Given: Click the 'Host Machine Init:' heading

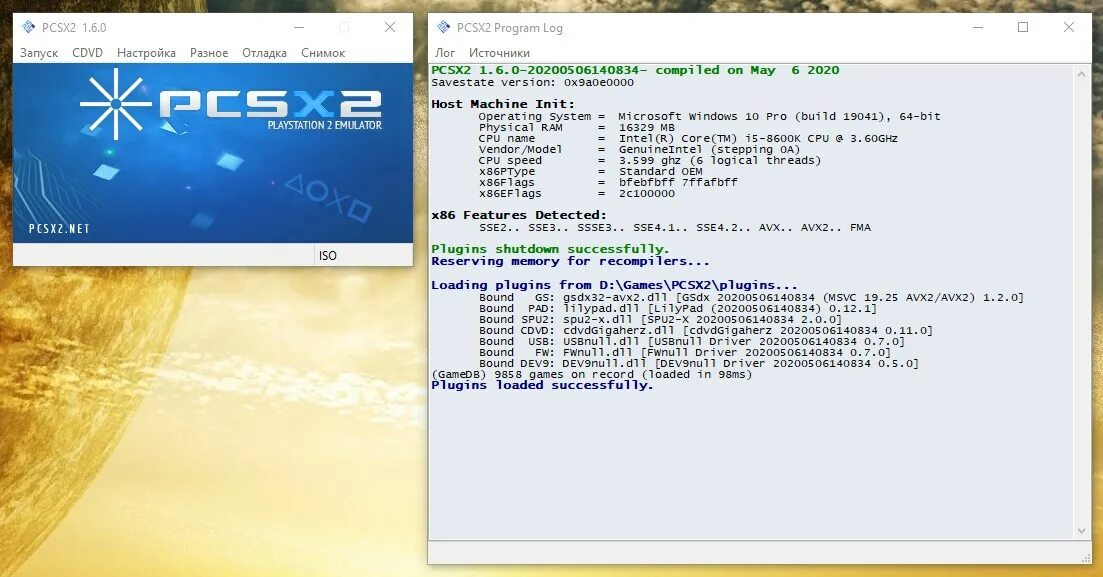Looking at the screenshot, I should pos(503,104).
